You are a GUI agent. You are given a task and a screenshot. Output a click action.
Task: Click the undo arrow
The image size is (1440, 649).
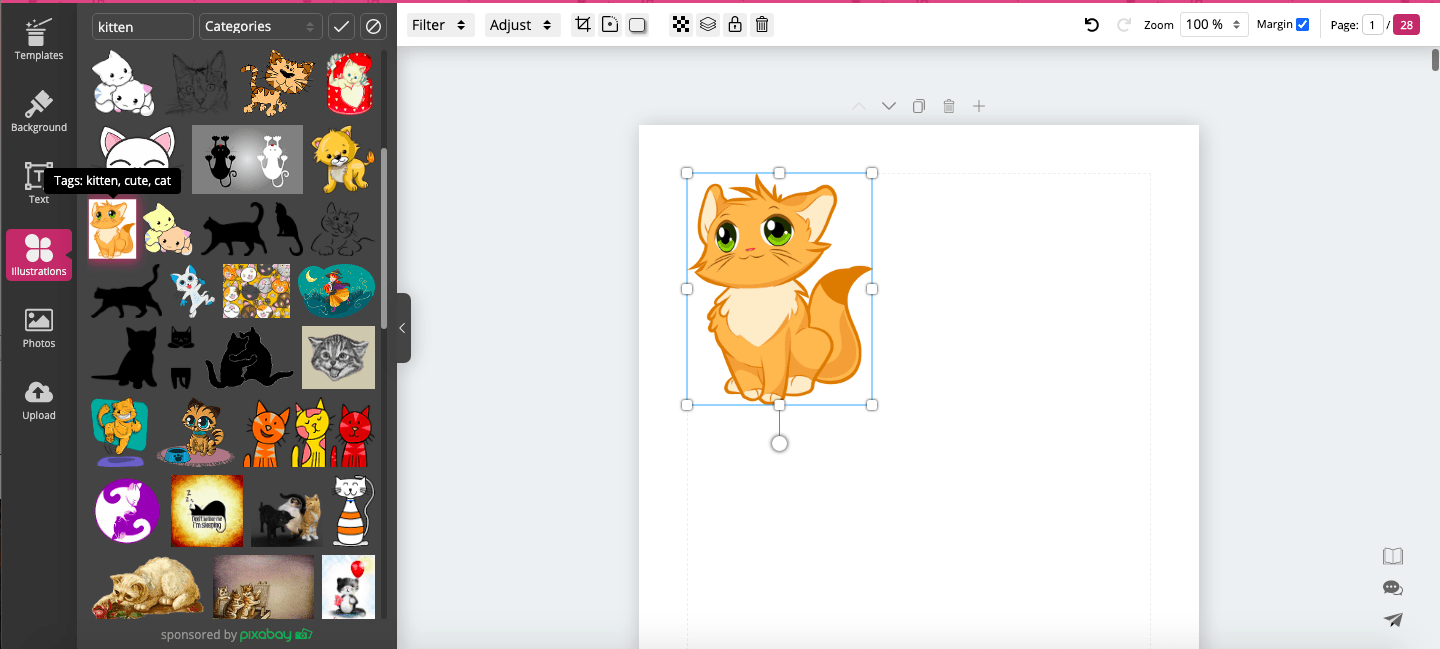click(1091, 24)
